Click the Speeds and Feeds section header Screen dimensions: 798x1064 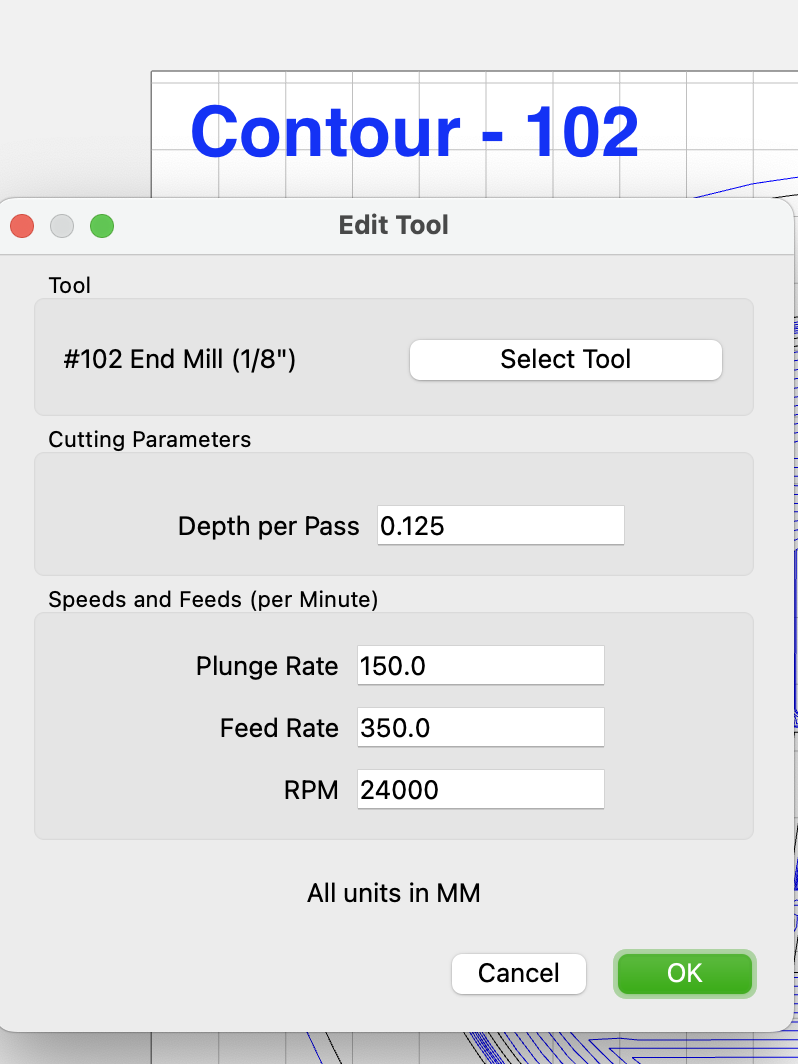pos(213,600)
